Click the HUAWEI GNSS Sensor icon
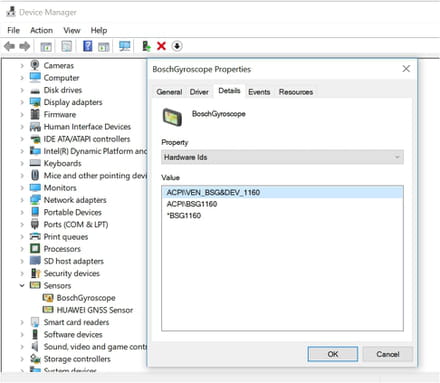This screenshot has width=440, height=383. coord(48,310)
